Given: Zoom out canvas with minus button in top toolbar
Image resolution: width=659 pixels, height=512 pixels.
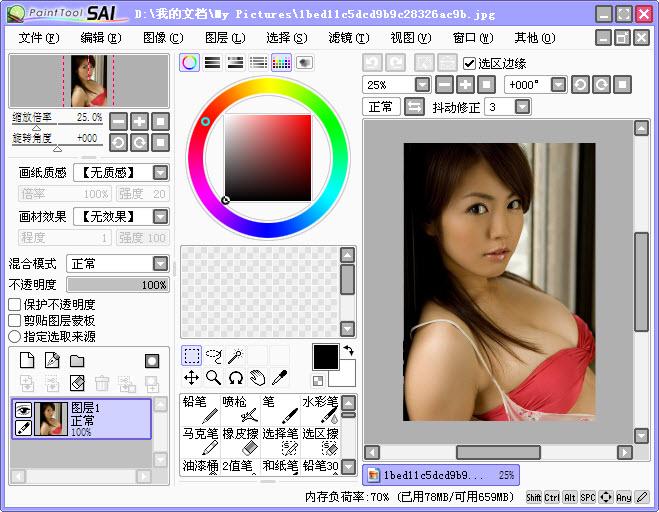Looking at the screenshot, I should click(x=444, y=84).
